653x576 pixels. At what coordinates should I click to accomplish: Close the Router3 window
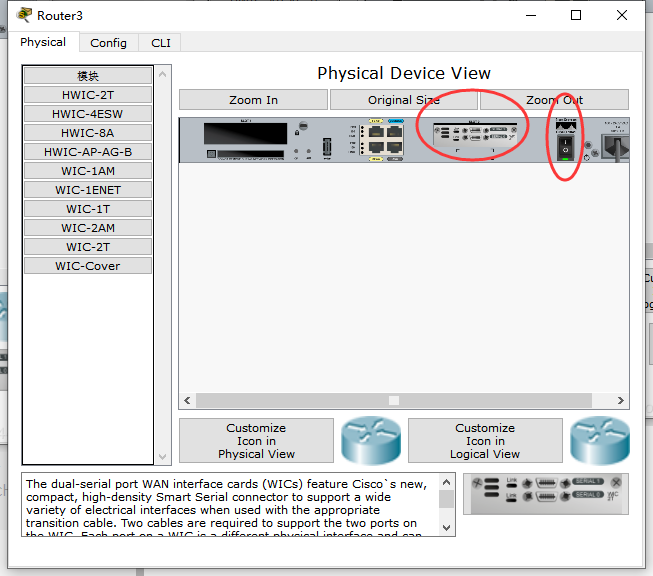[x=622, y=15]
